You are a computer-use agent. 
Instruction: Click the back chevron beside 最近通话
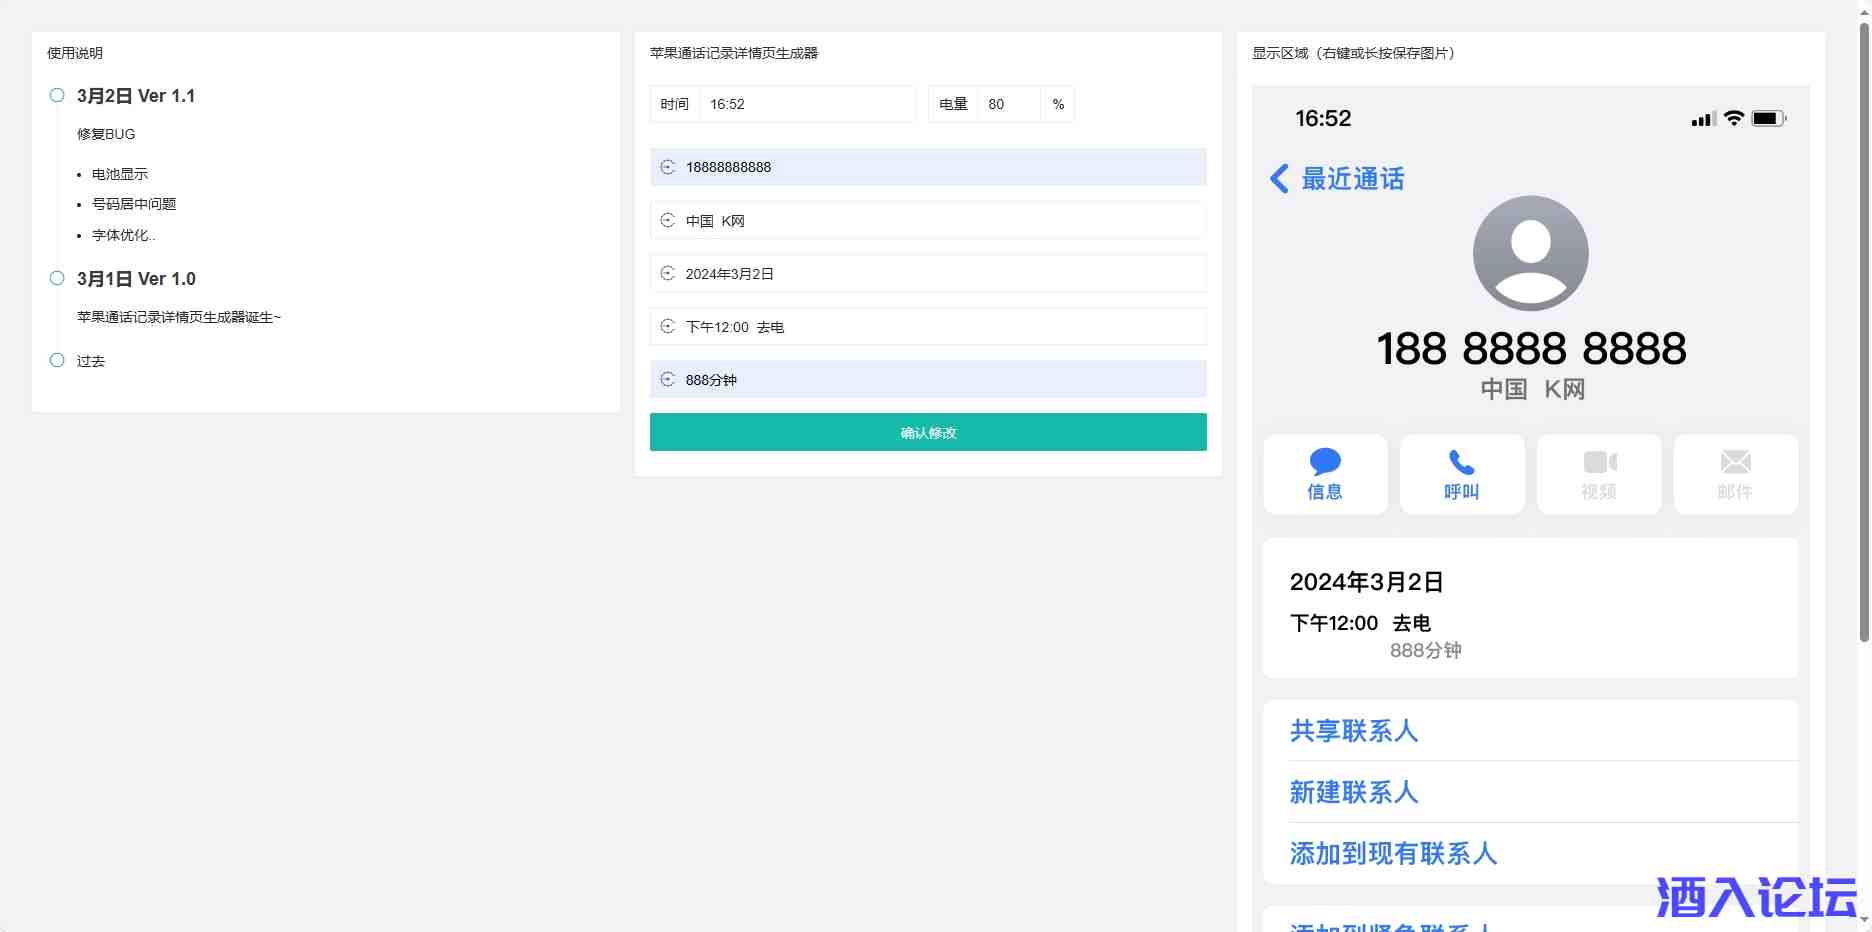(x=1279, y=179)
